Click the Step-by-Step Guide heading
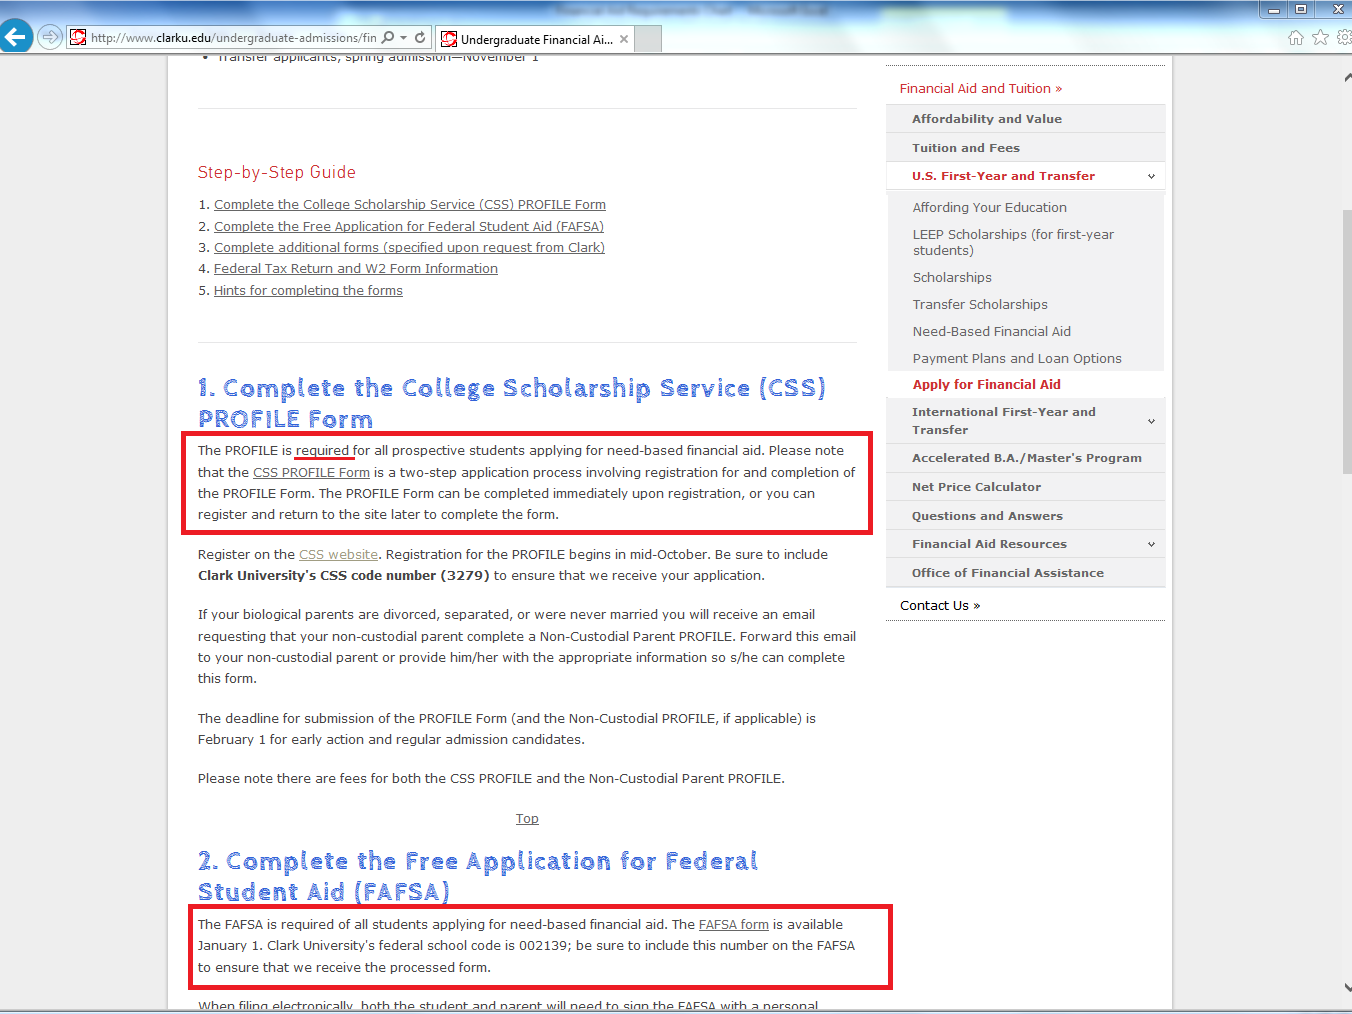The image size is (1352, 1014). [x=277, y=172]
